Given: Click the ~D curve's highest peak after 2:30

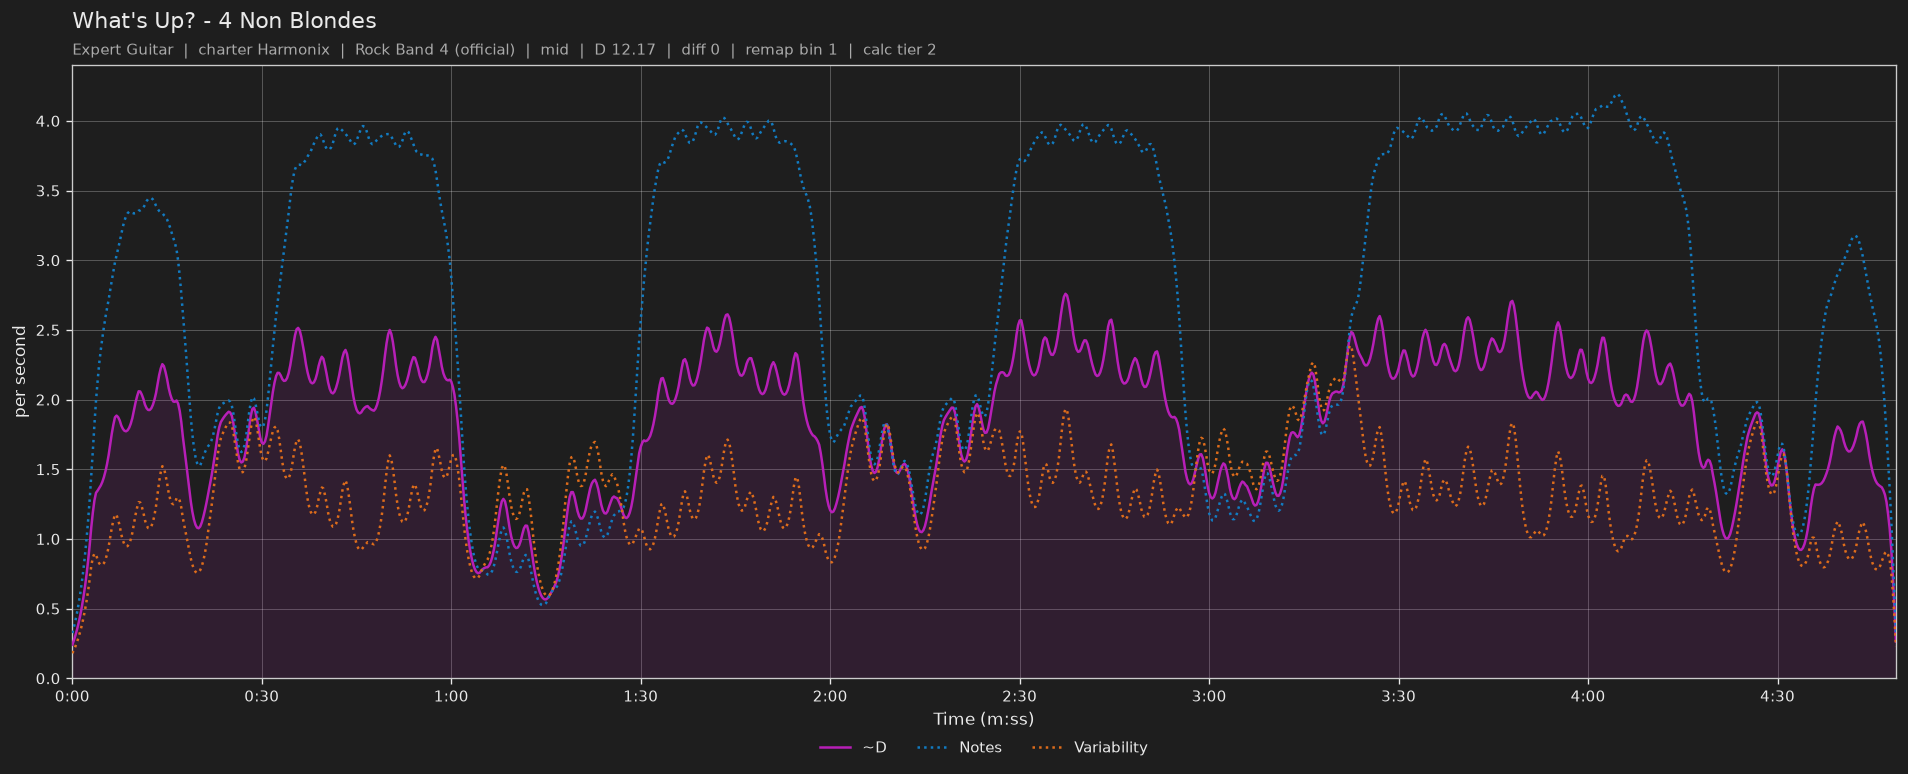Looking at the screenshot, I should (x=1065, y=294).
